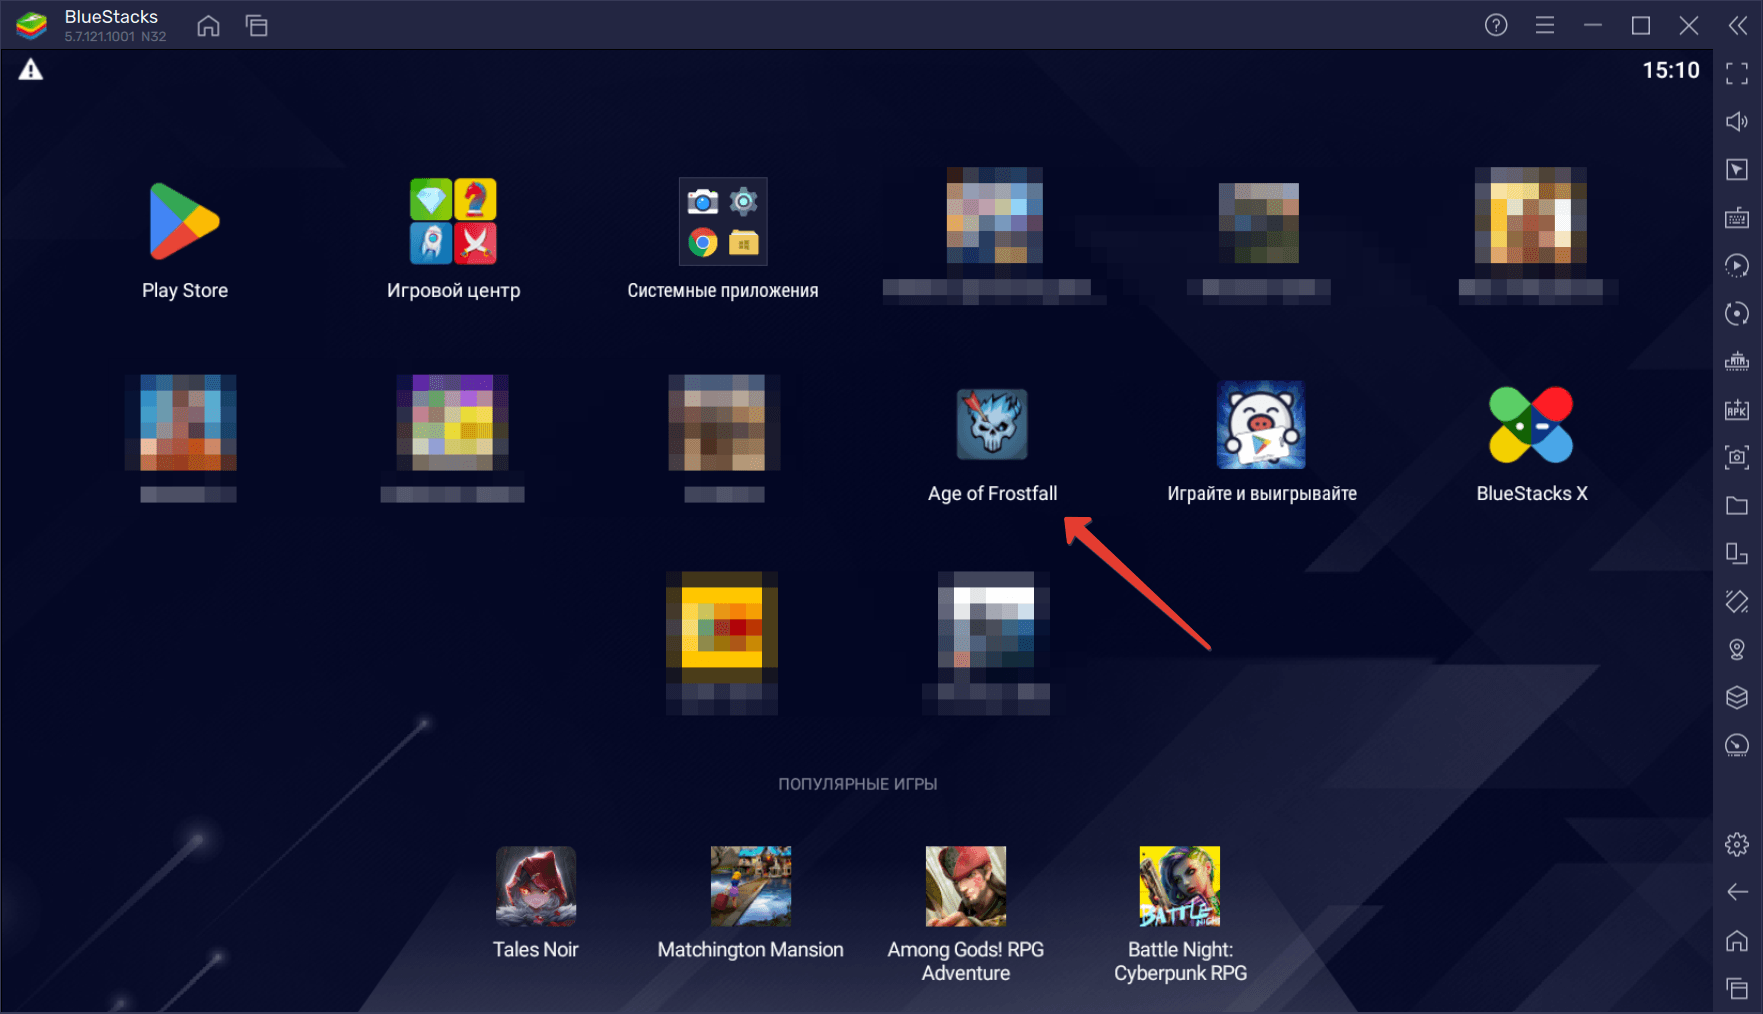Open Matchington Mansion popular game
The image size is (1763, 1014).
(x=751, y=886)
